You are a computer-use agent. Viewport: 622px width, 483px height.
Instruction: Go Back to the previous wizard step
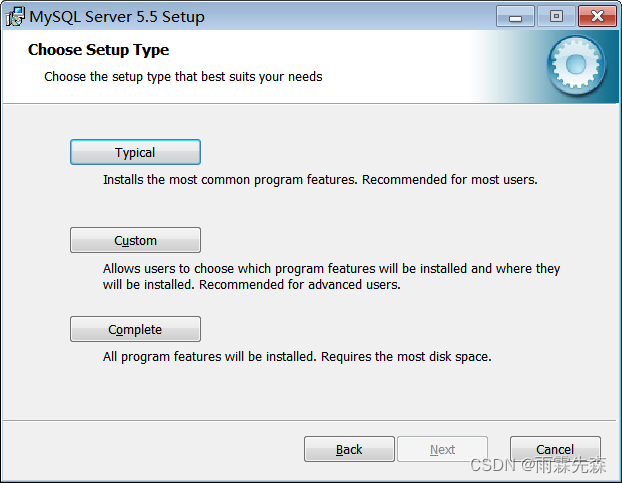point(349,449)
